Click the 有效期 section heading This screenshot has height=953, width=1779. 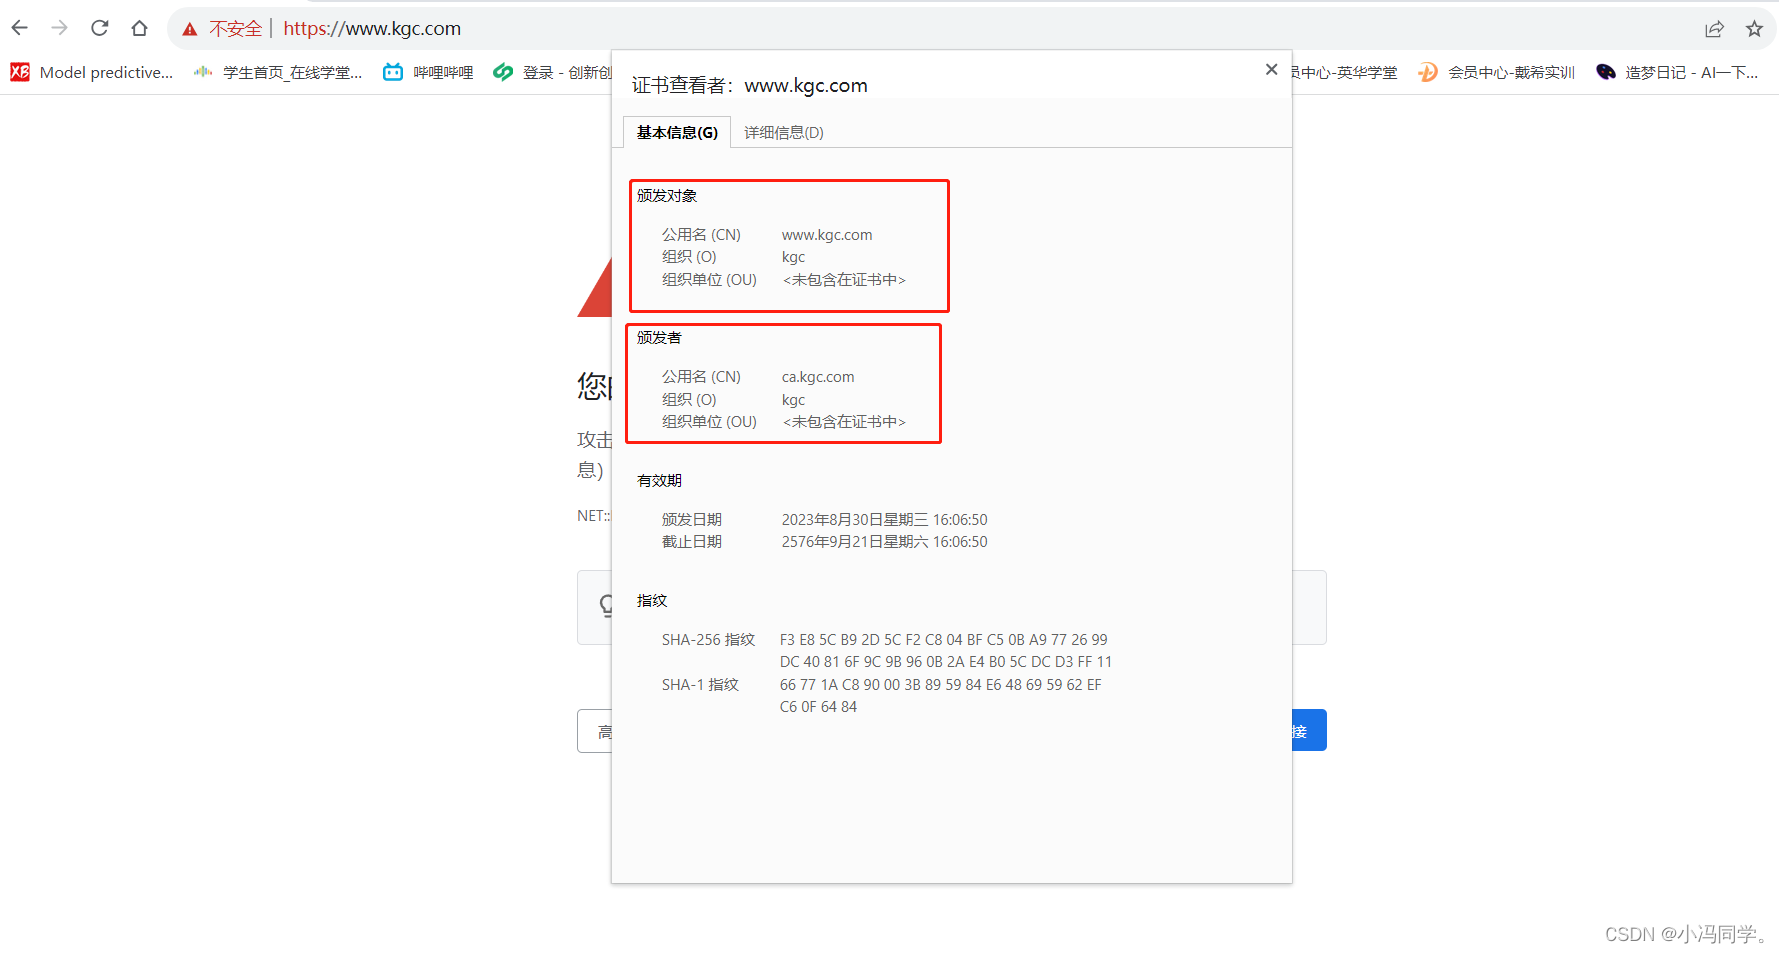coord(659,481)
